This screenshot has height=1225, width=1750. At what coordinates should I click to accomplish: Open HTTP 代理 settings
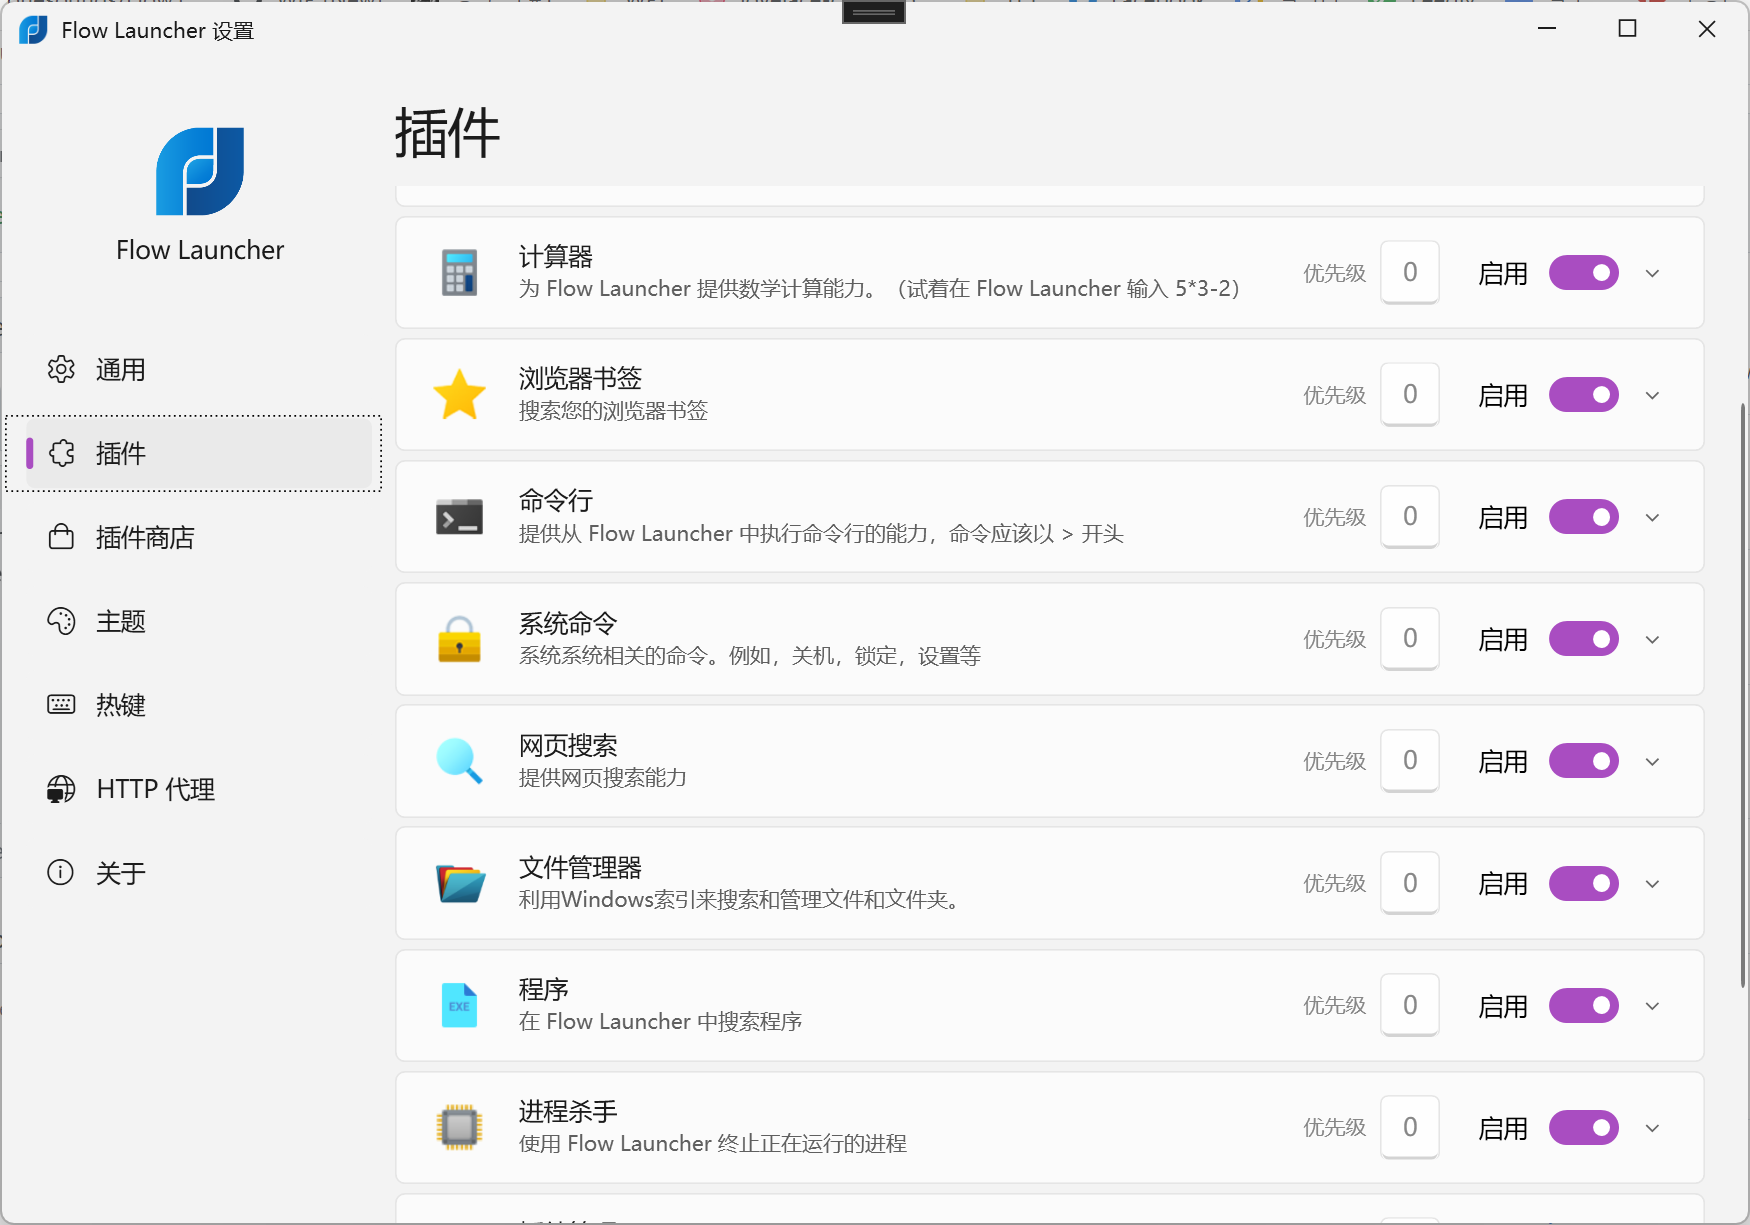coord(198,789)
